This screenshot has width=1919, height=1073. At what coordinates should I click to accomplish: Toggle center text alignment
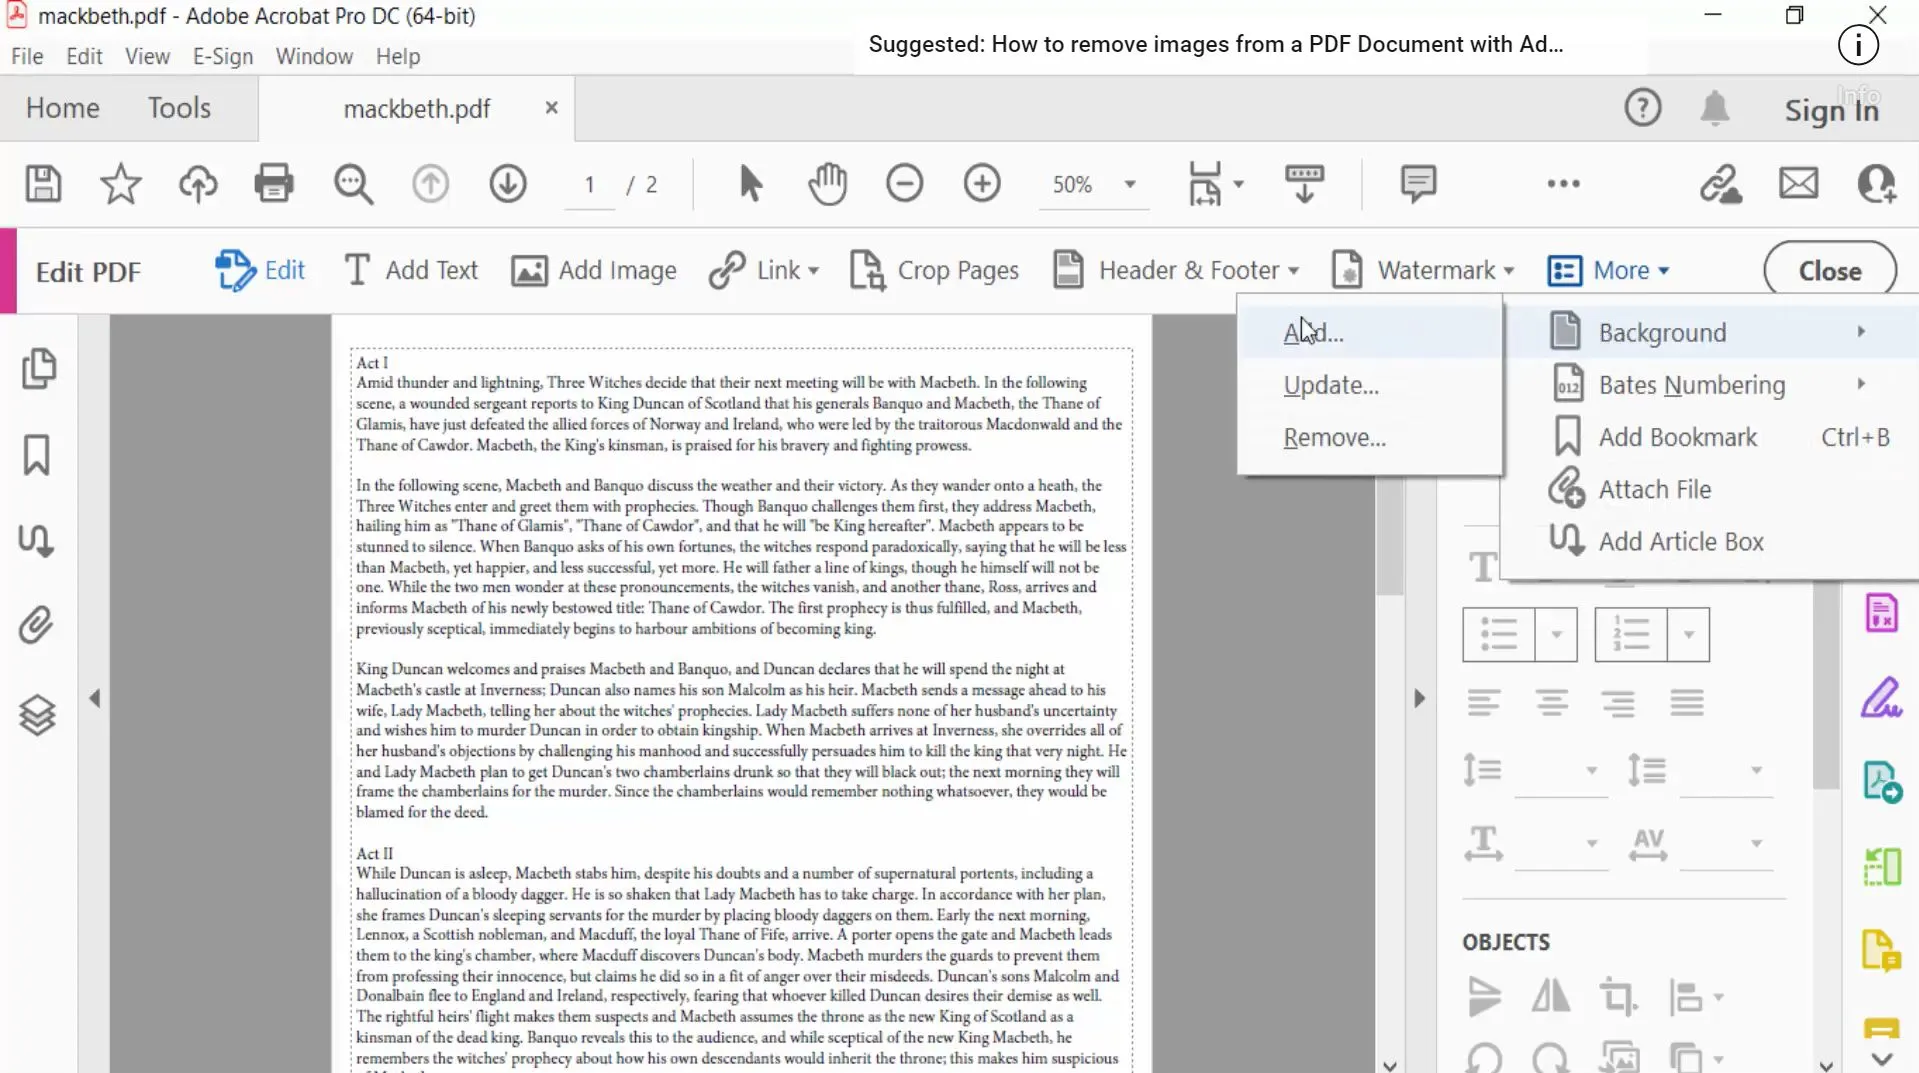pyautogui.click(x=1552, y=702)
